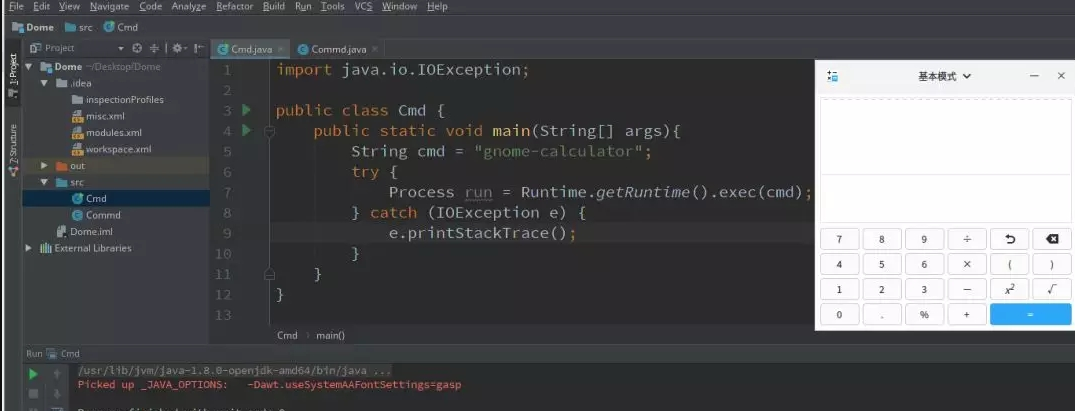This screenshot has width=1075, height=411.
Task: Click the calculator percent % key
Action: 924,314
